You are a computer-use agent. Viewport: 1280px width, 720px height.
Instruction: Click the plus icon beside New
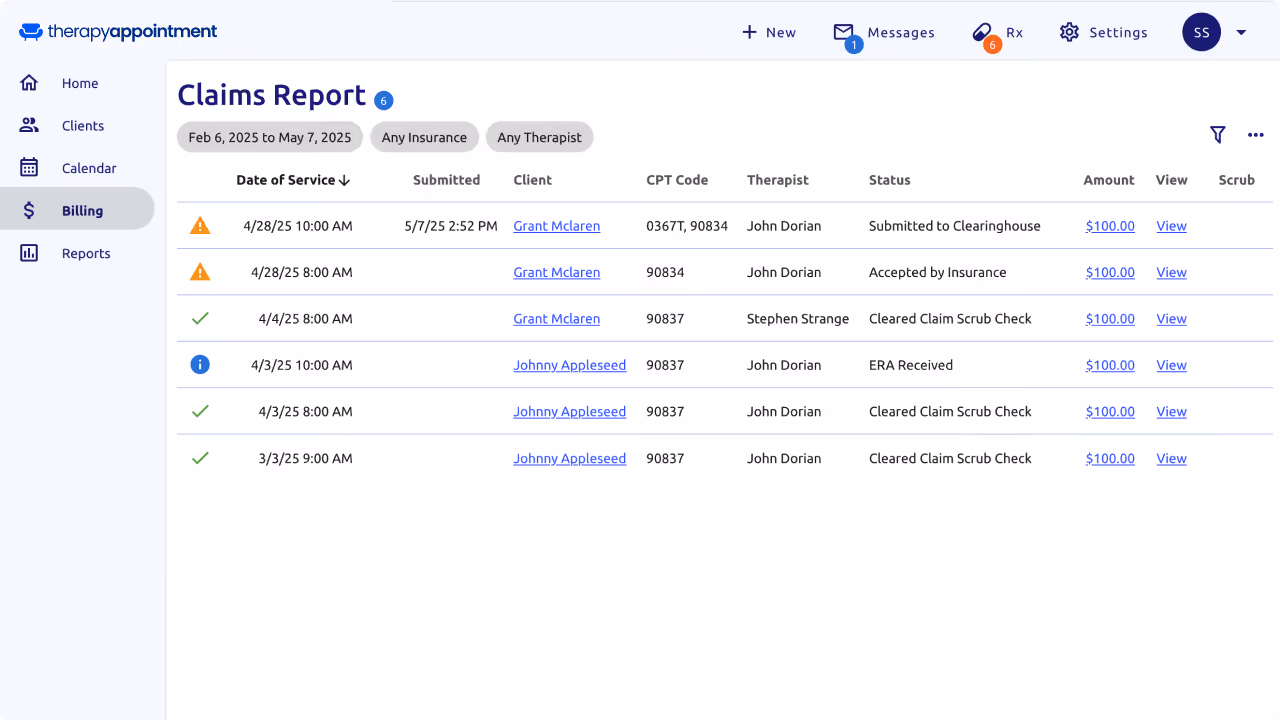749,32
